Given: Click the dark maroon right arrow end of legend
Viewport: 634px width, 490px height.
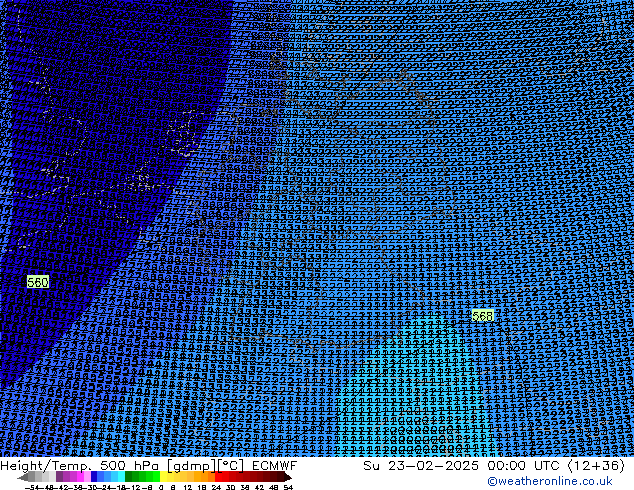Looking at the screenshot, I should 288,477.
